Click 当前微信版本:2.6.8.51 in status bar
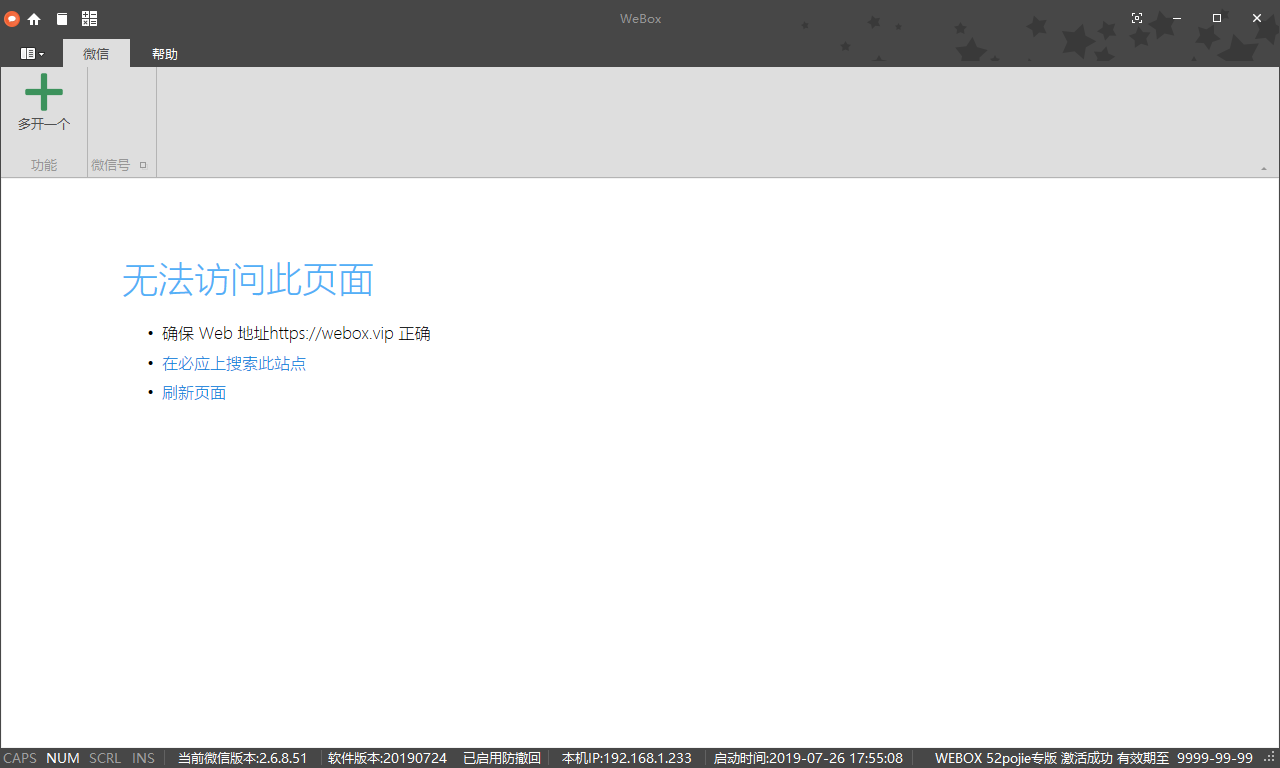This screenshot has width=1280, height=768. [x=243, y=758]
